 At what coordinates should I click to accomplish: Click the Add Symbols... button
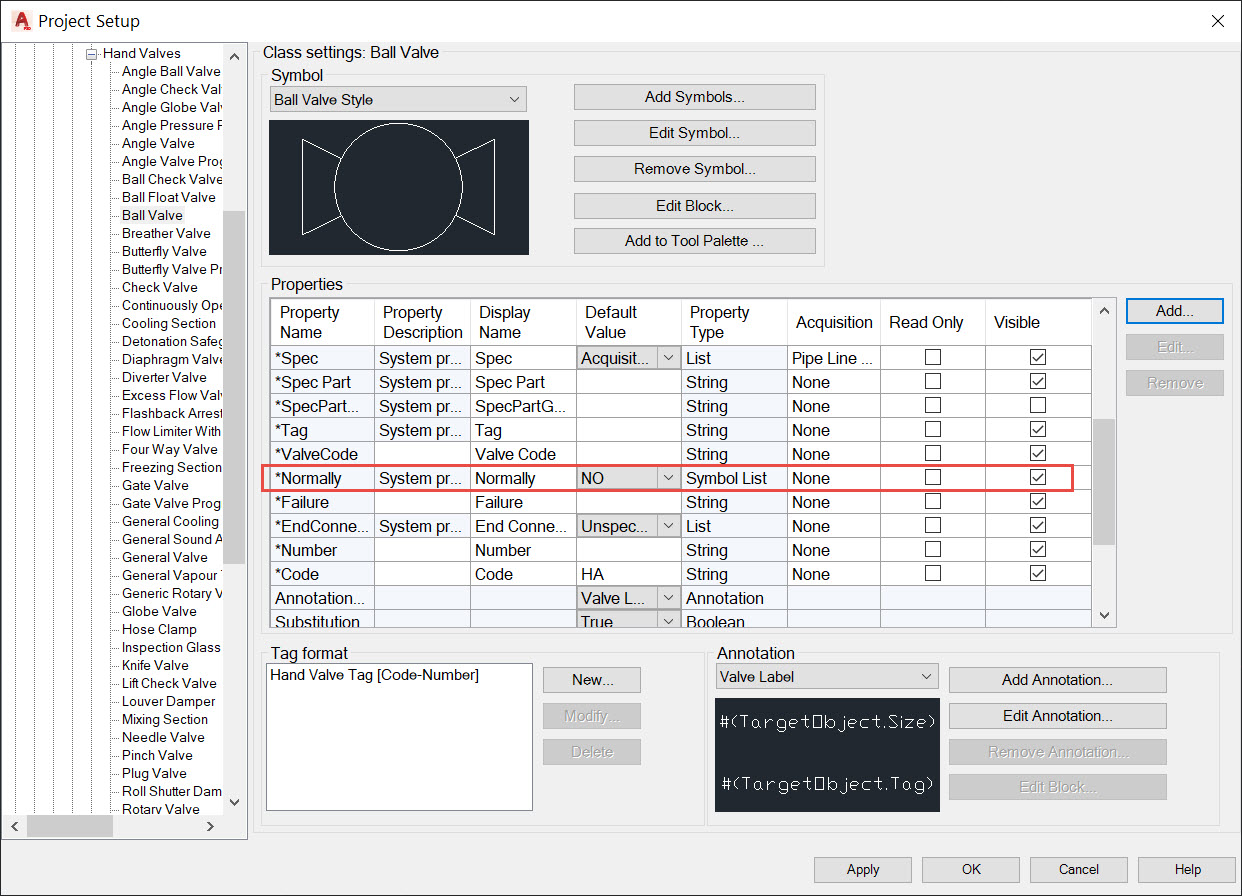pyautogui.click(x=695, y=97)
